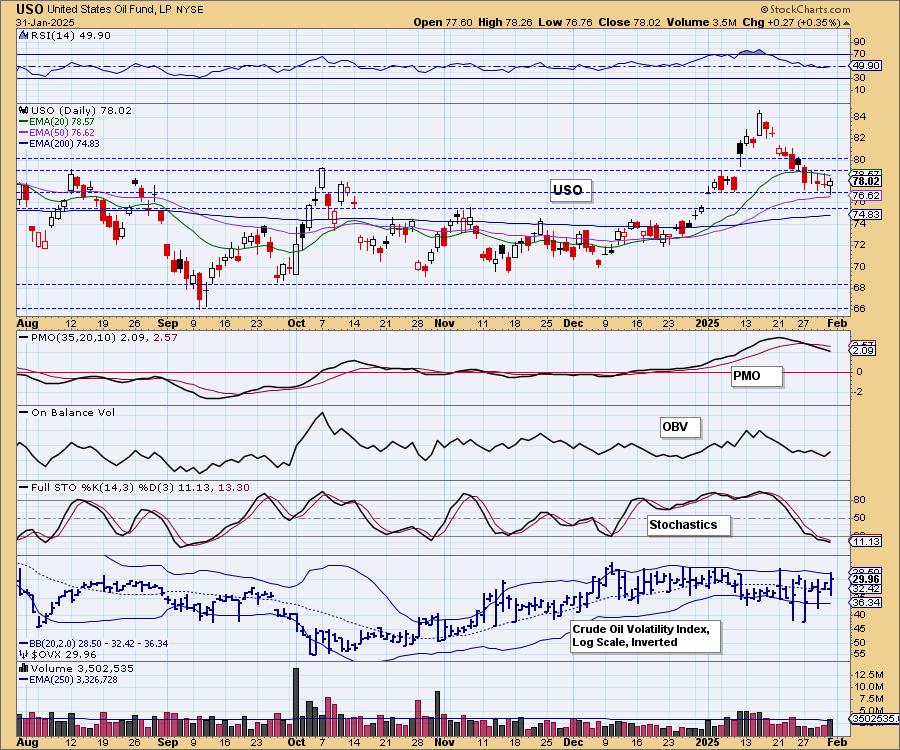
Task: Click the 2025 label on upper date axis
Action: pos(707,323)
